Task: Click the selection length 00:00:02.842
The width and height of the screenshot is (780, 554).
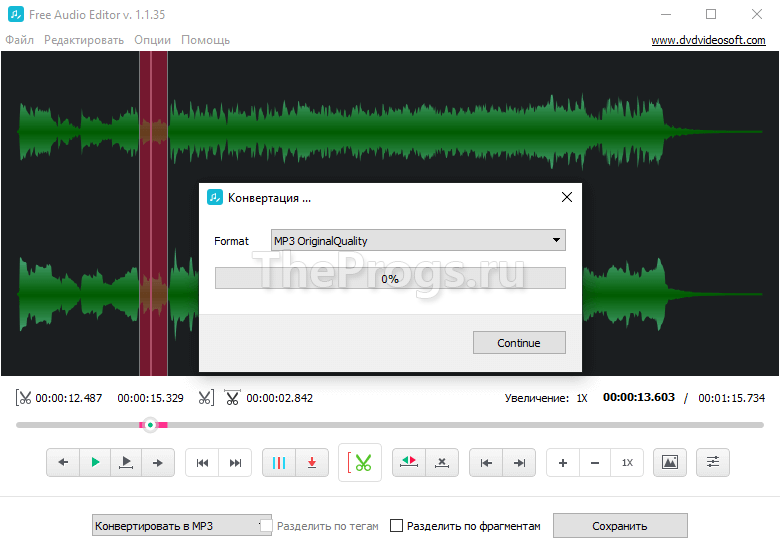Action: [x=280, y=398]
